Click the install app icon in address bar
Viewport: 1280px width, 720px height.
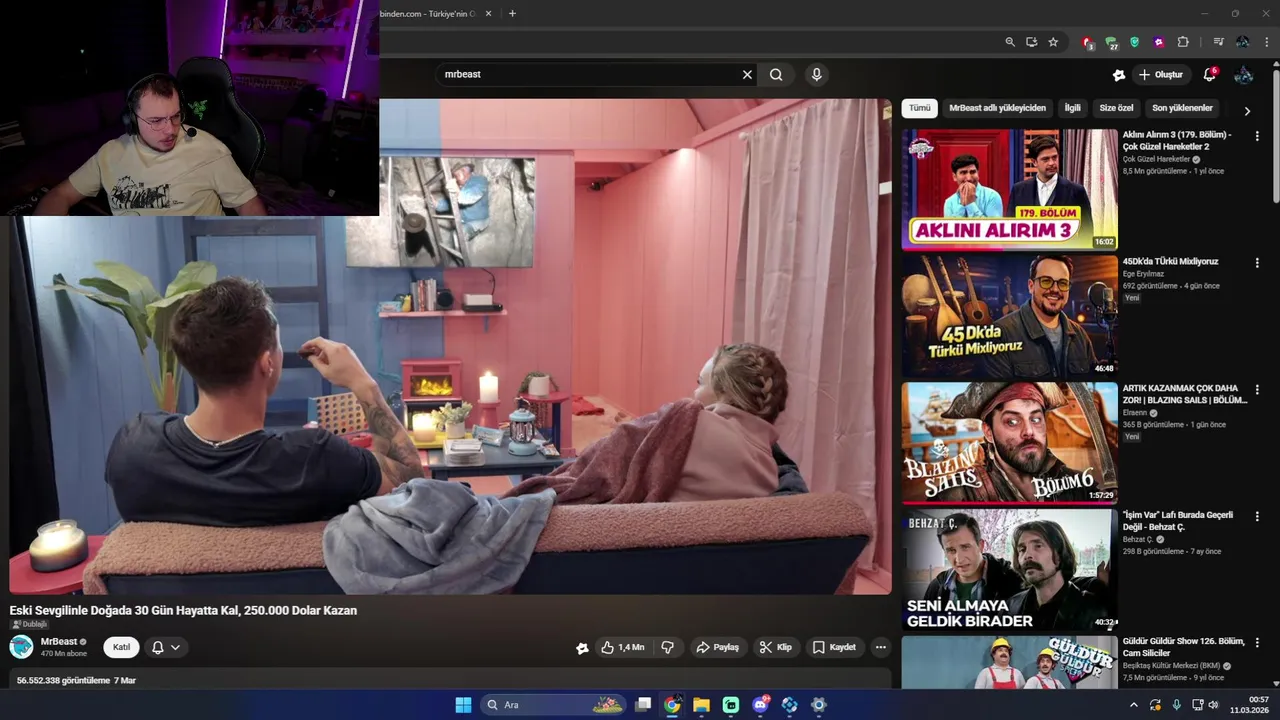point(1031,42)
